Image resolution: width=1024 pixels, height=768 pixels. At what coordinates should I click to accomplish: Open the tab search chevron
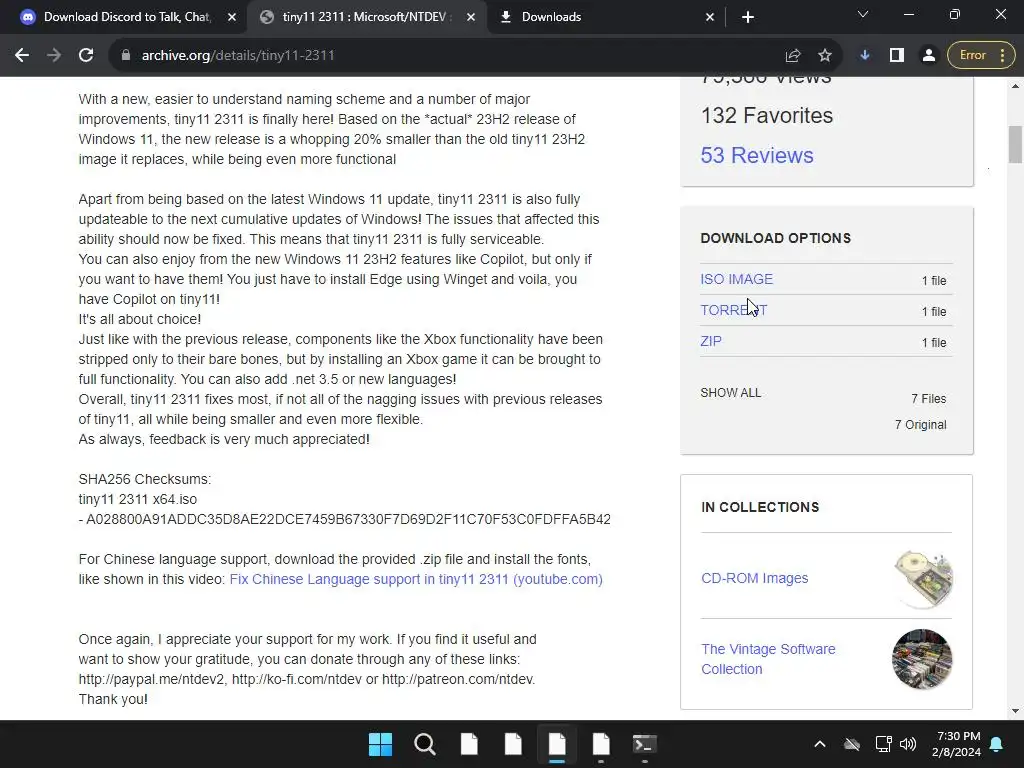[x=863, y=14]
